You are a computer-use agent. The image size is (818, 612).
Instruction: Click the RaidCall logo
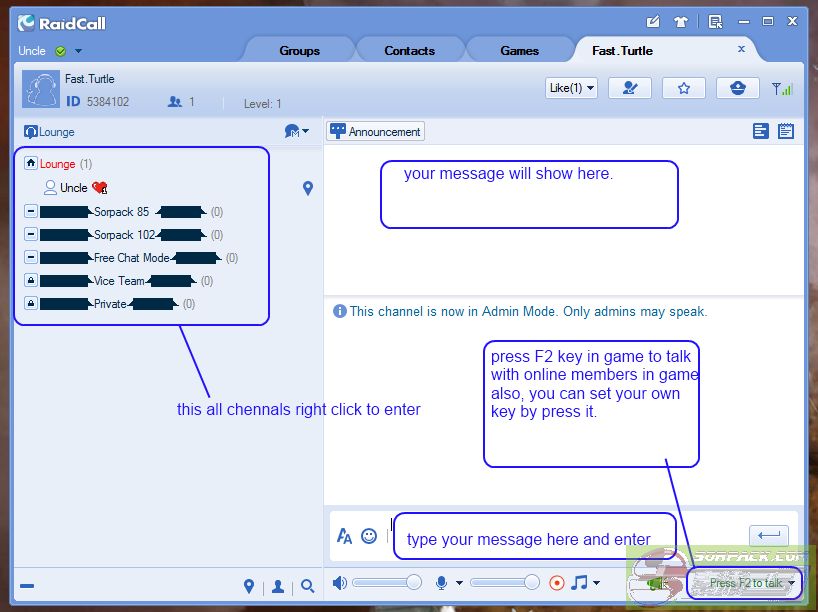(x=62, y=23)
